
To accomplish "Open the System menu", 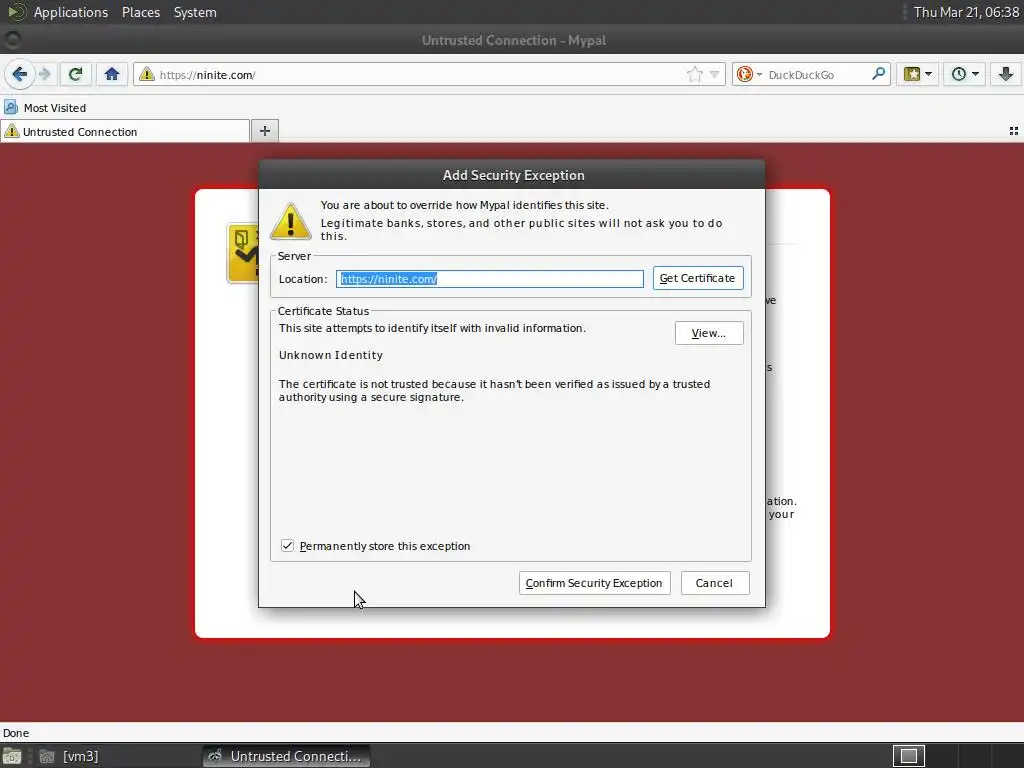I will (x=195, y=12).
